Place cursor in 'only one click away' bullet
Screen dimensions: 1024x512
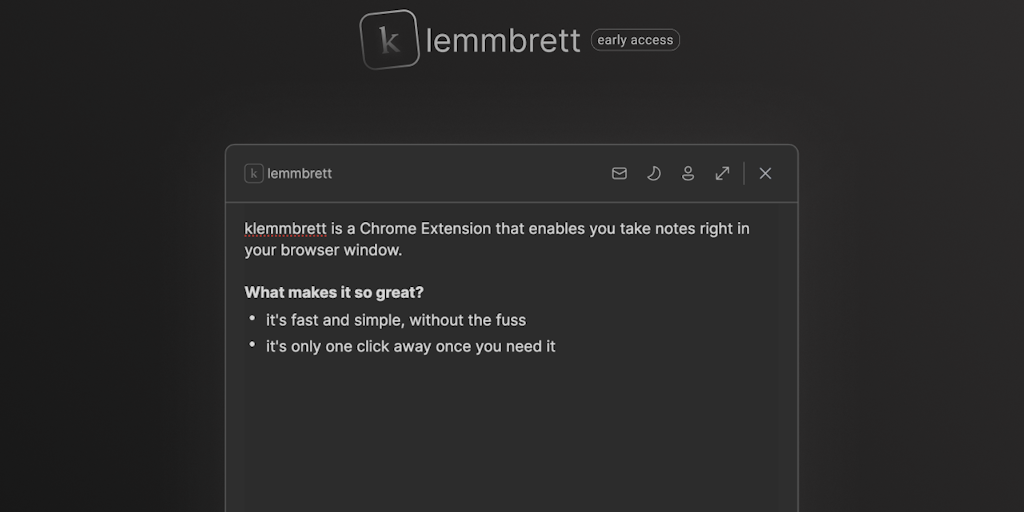coord(410,346)
